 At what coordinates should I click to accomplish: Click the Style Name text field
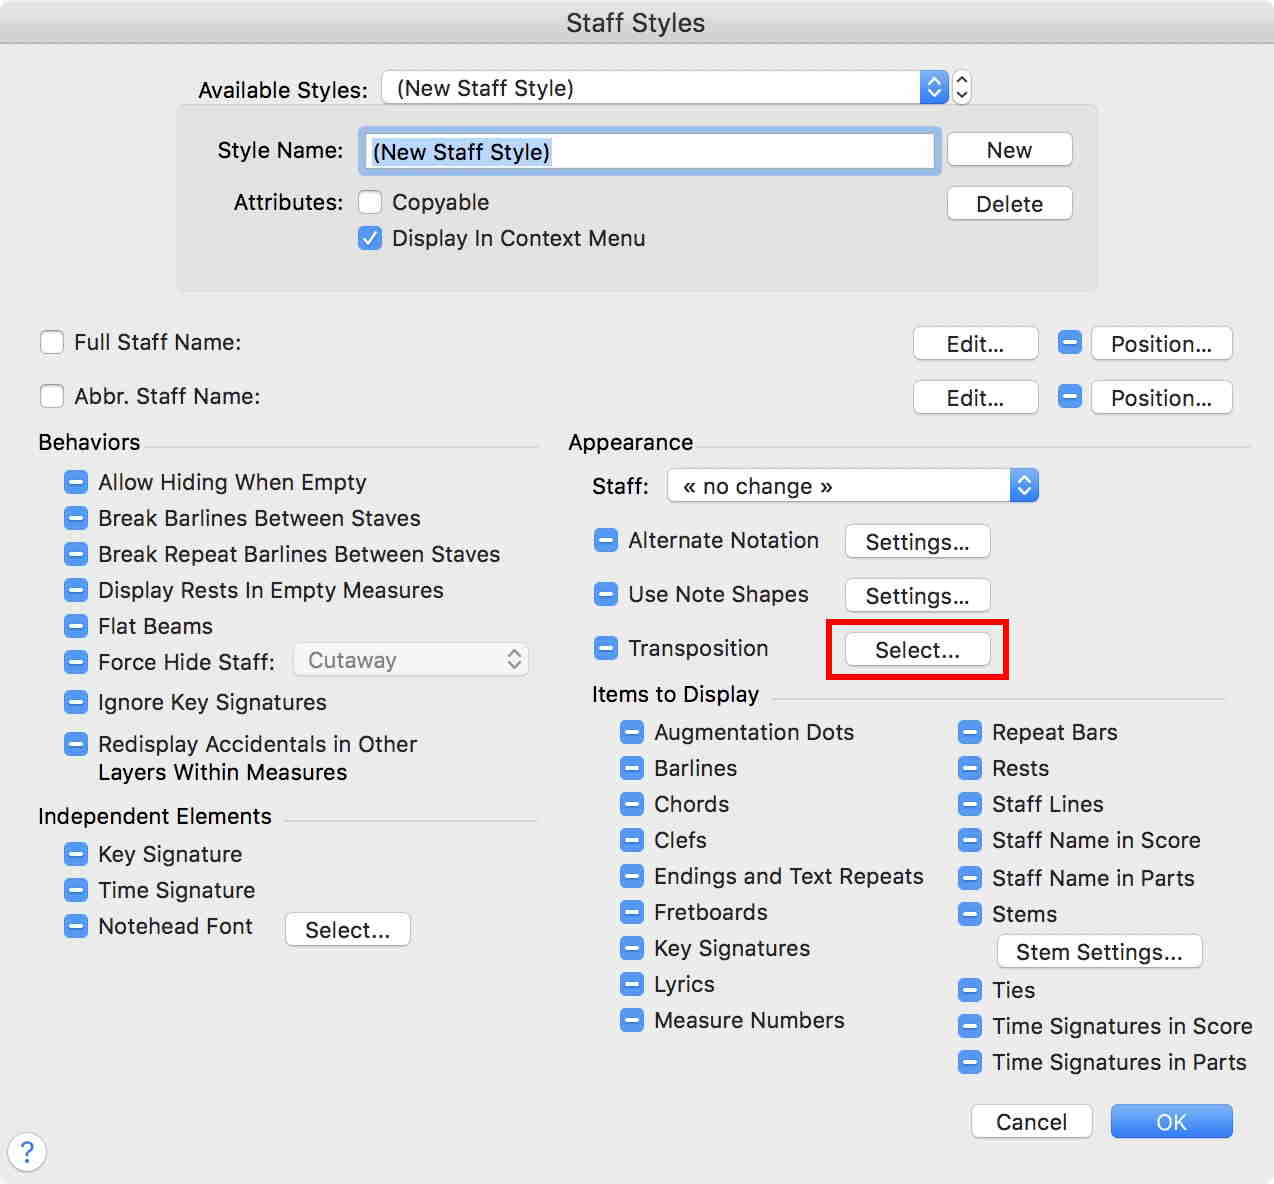click(648, 152)
